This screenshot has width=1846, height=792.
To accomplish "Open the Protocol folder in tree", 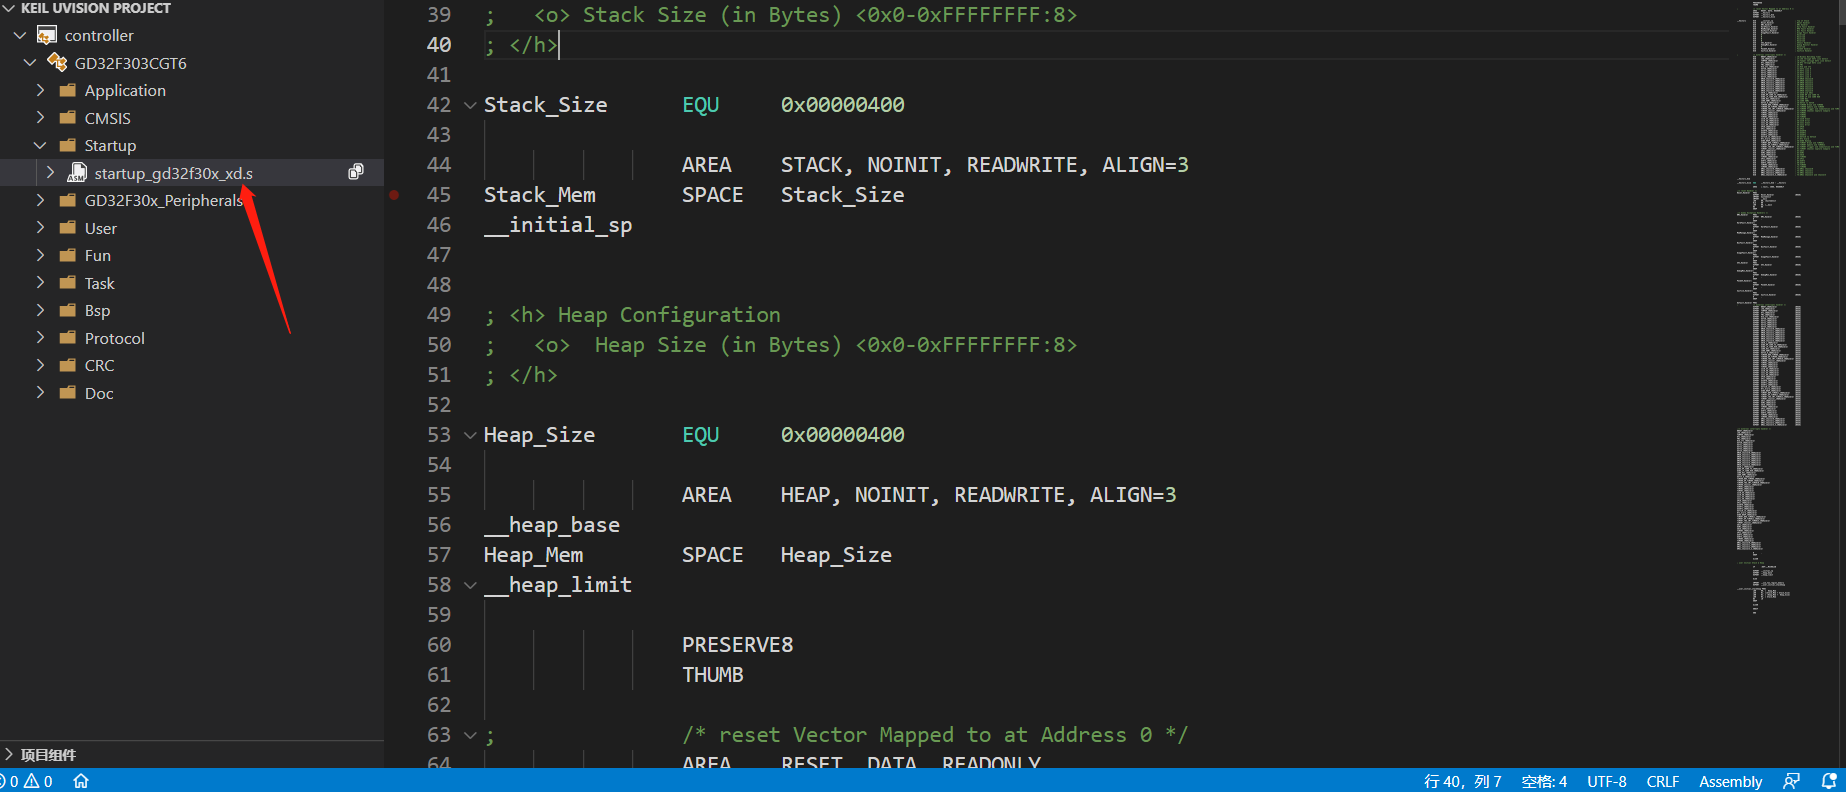I will (x=114, y=339).
